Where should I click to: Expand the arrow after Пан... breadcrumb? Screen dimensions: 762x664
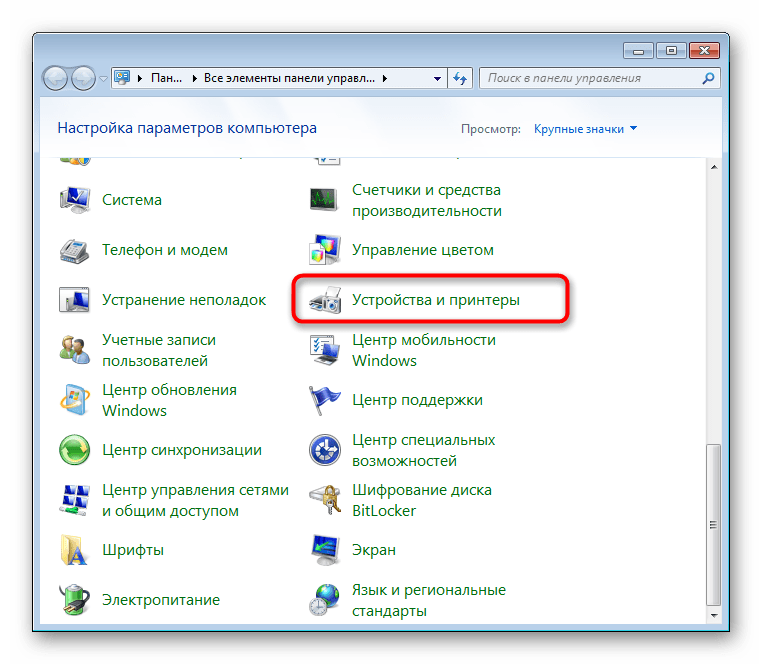tap(194, 78)
